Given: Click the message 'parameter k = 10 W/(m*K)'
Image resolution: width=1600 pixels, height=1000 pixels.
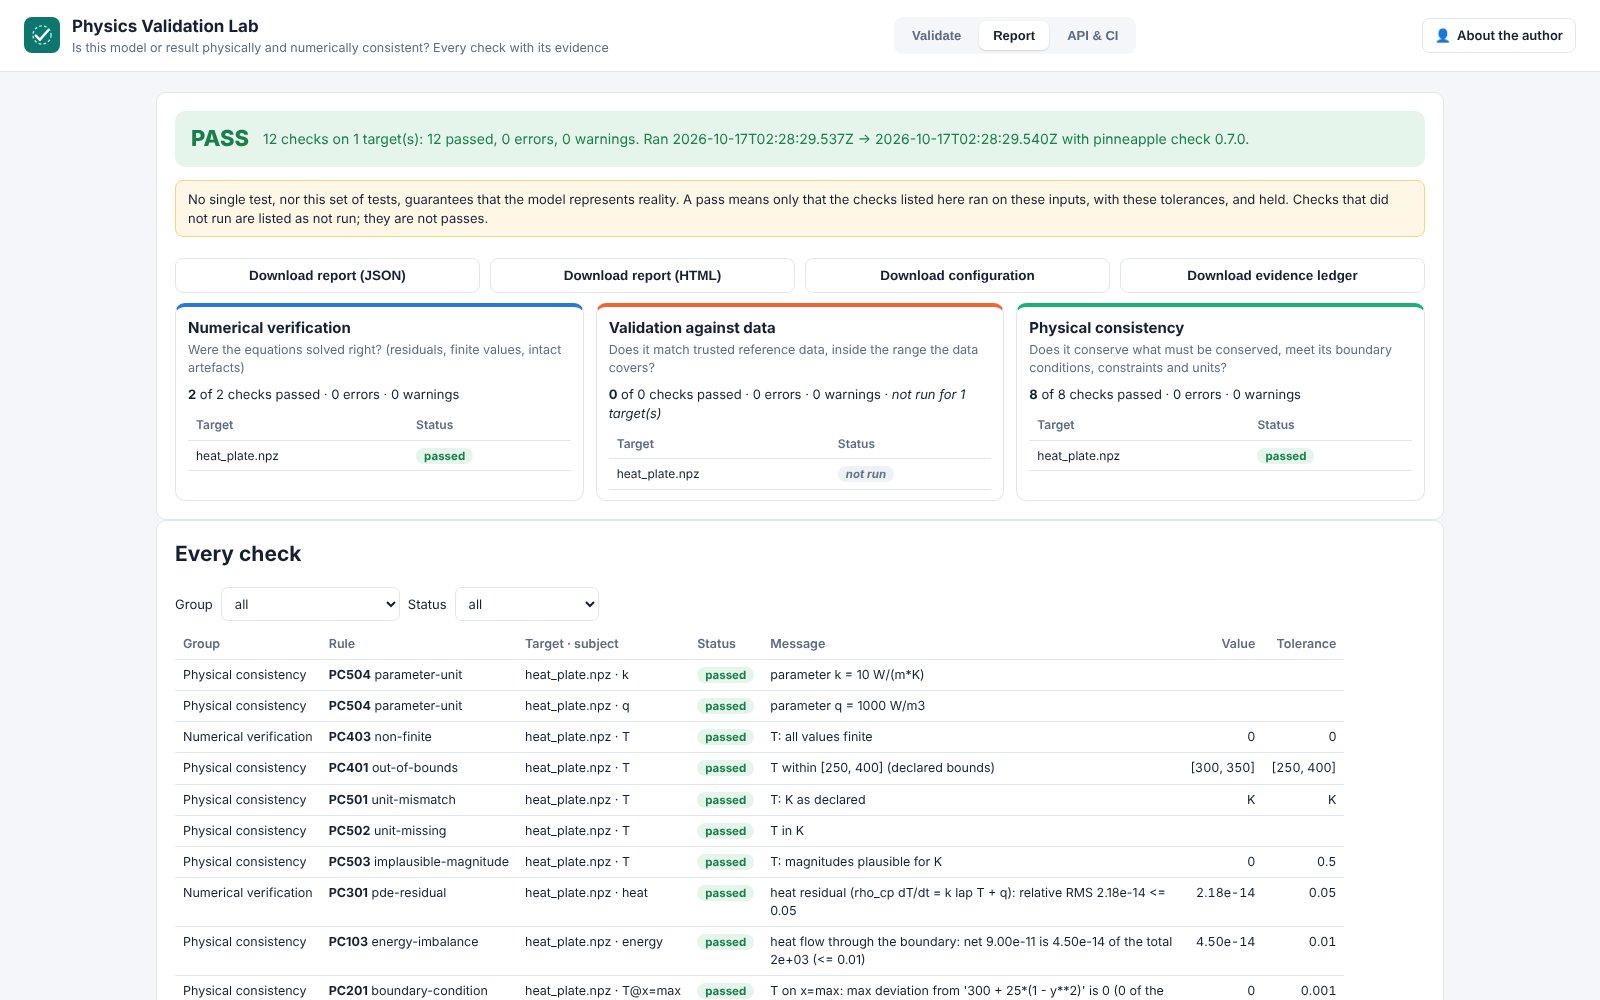Looking at the screenshot, I should pyautogui.click(x=847, y=675).
